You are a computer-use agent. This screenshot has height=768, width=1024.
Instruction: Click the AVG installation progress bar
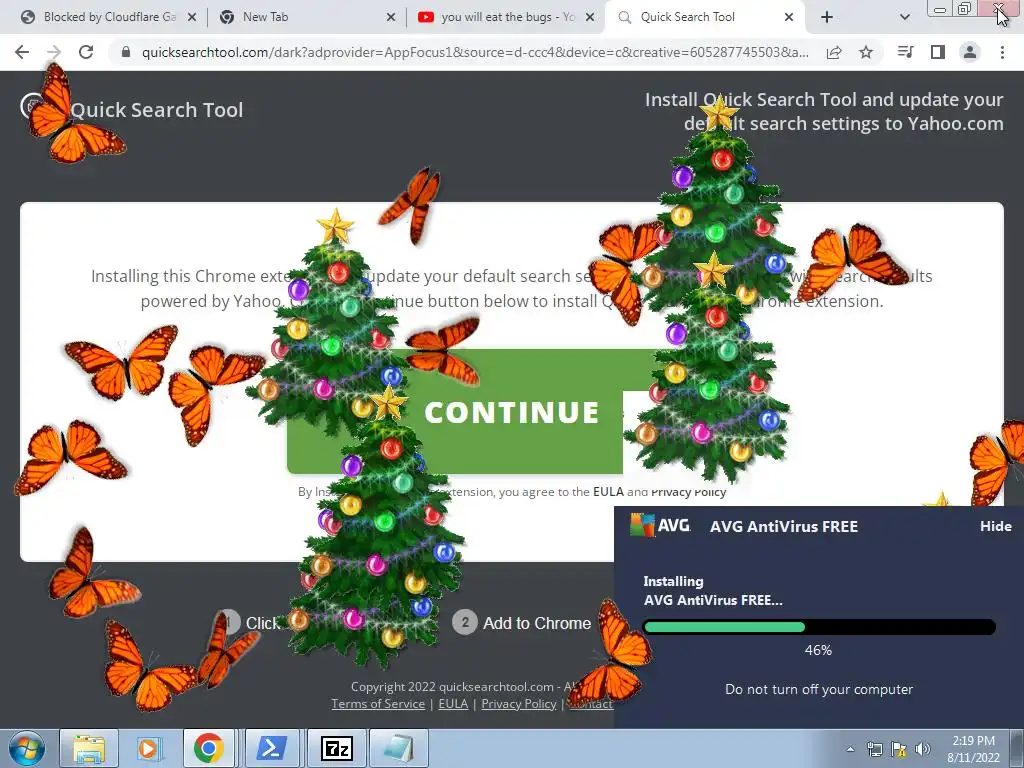820,628
